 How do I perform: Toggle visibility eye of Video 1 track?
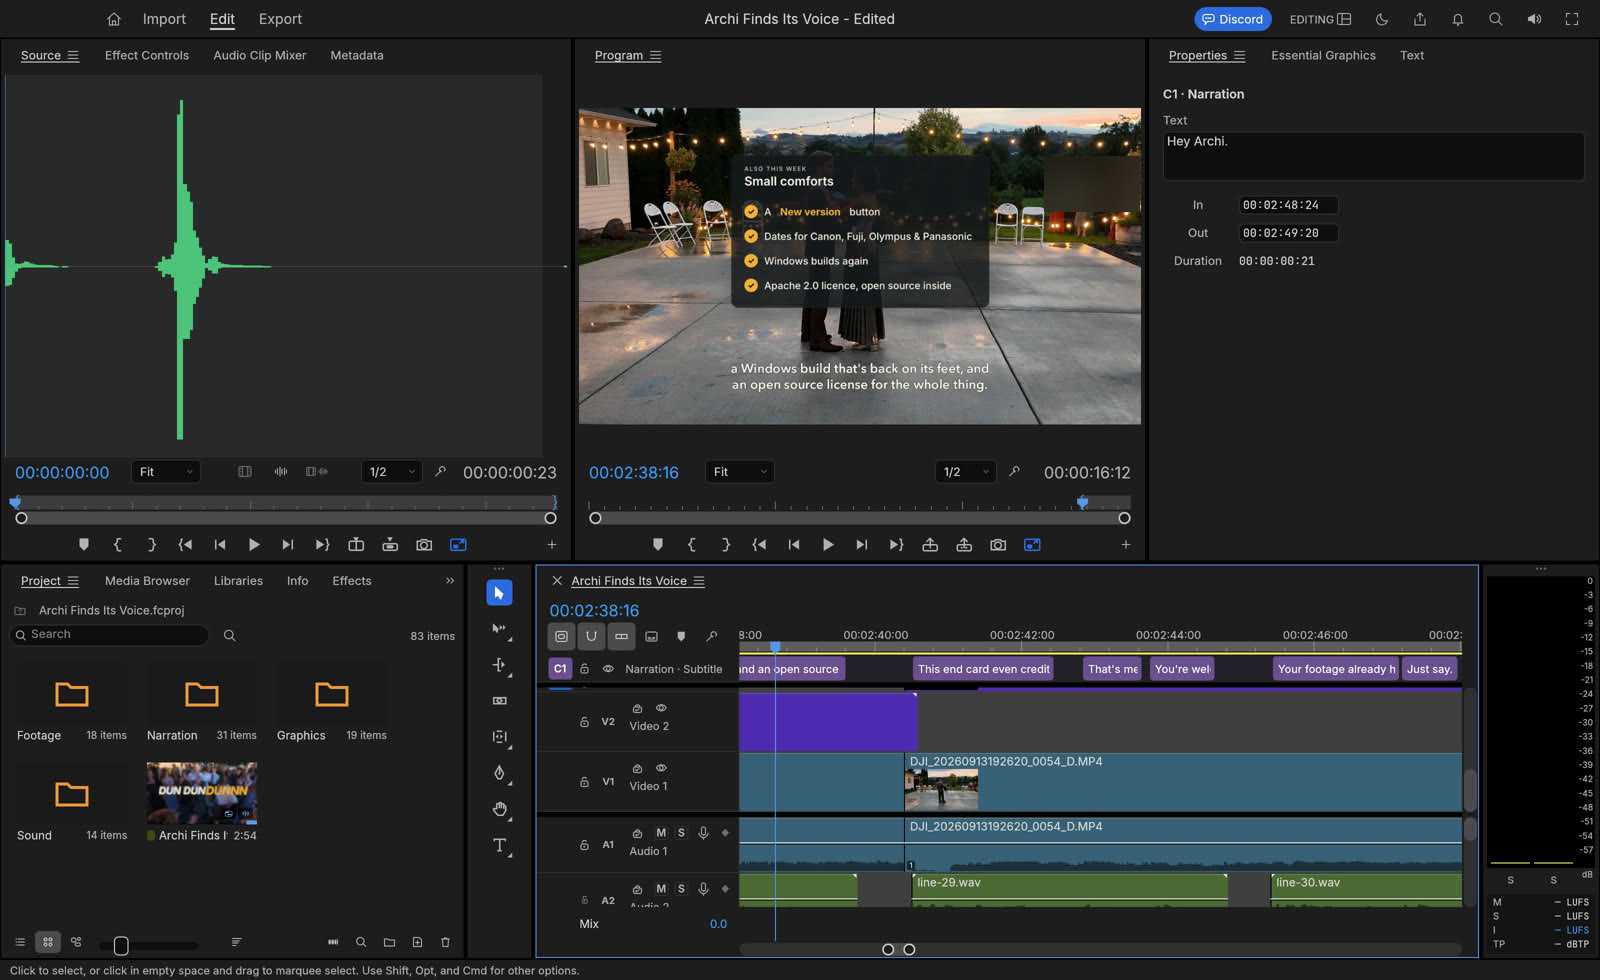[x=661, y=768]
